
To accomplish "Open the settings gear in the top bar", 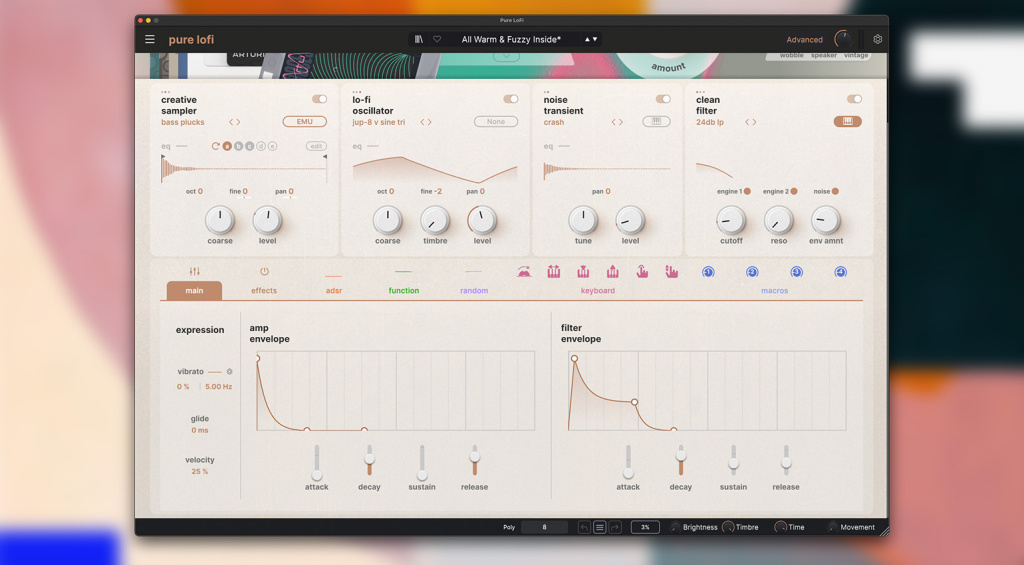I will 878,39.
